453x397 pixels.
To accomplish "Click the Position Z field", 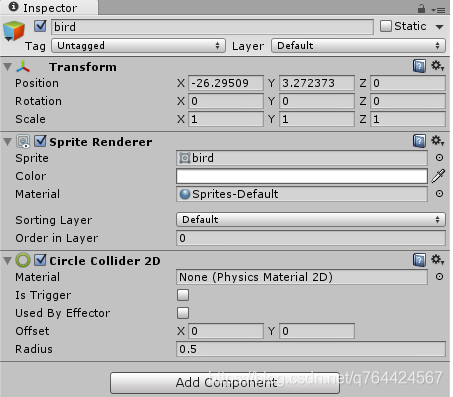I will pos(408,83).
